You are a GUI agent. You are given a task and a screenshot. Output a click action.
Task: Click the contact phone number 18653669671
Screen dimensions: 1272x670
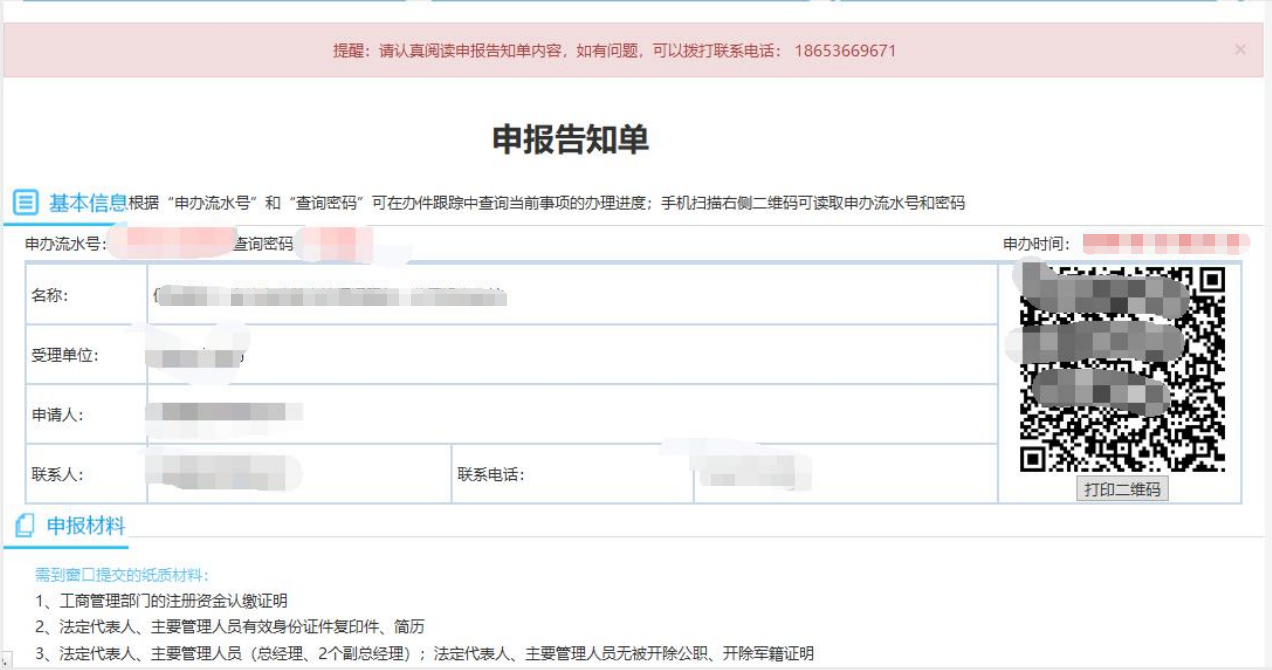(x=845, y=50)
